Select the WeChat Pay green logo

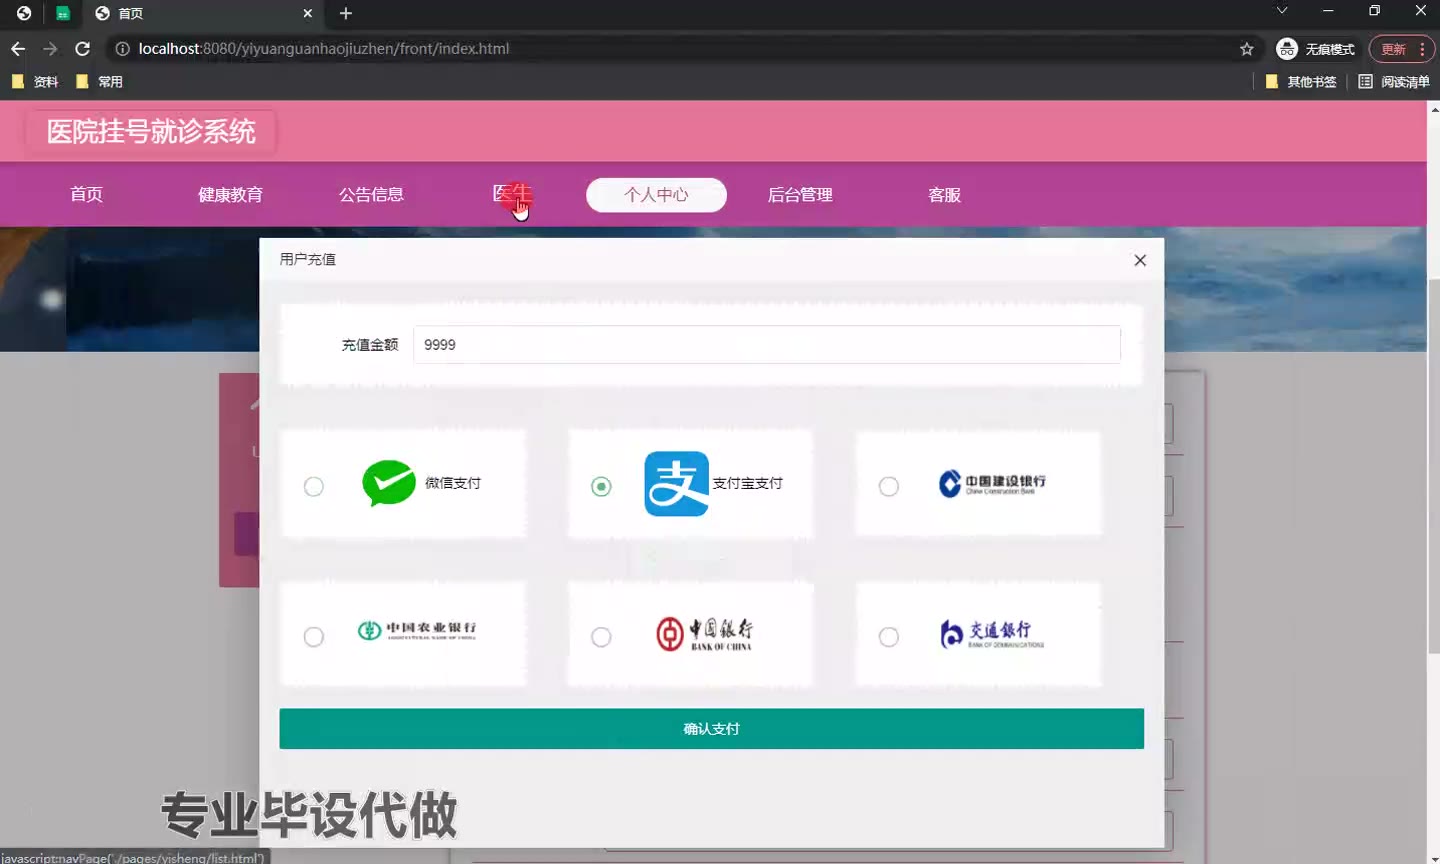point(388,483)
